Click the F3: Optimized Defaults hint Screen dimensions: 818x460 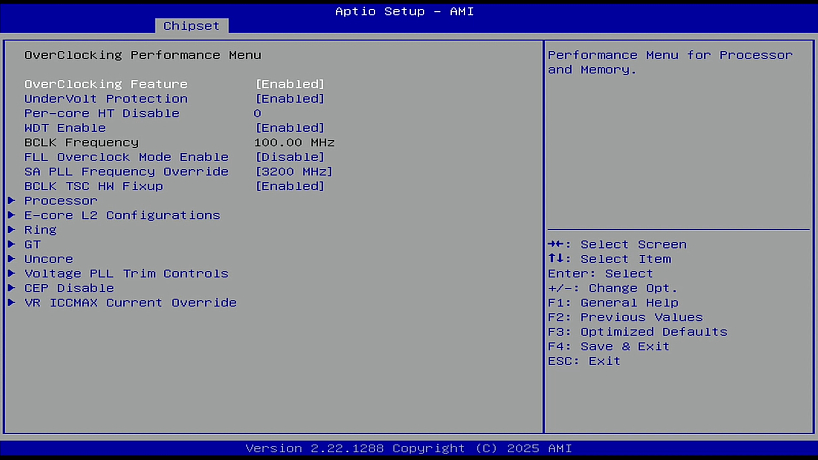[637, 332]
